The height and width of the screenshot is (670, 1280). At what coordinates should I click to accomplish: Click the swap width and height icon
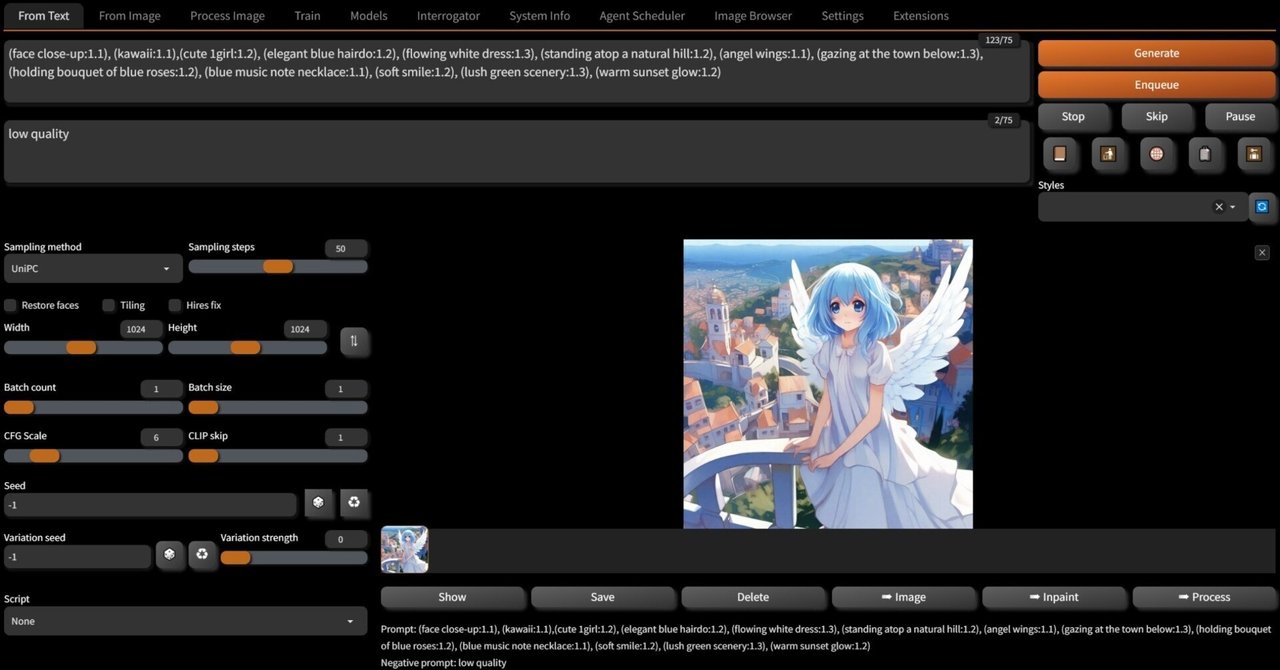point(354,341)
